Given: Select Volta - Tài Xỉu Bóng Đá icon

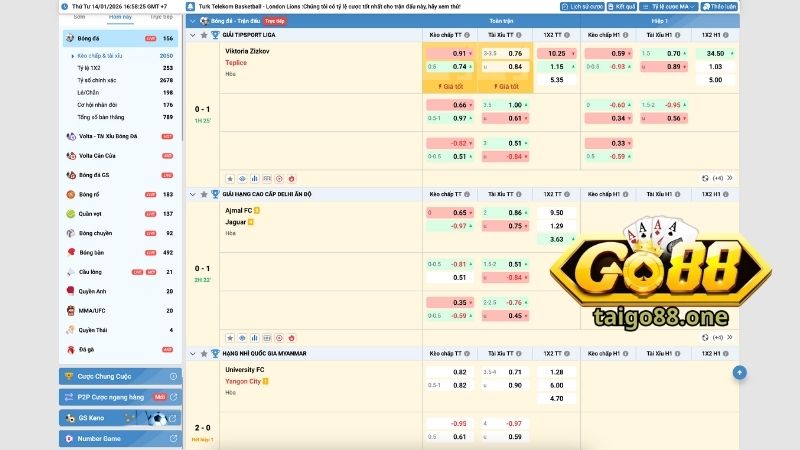Looking at the screenshot, I should 71,136.
